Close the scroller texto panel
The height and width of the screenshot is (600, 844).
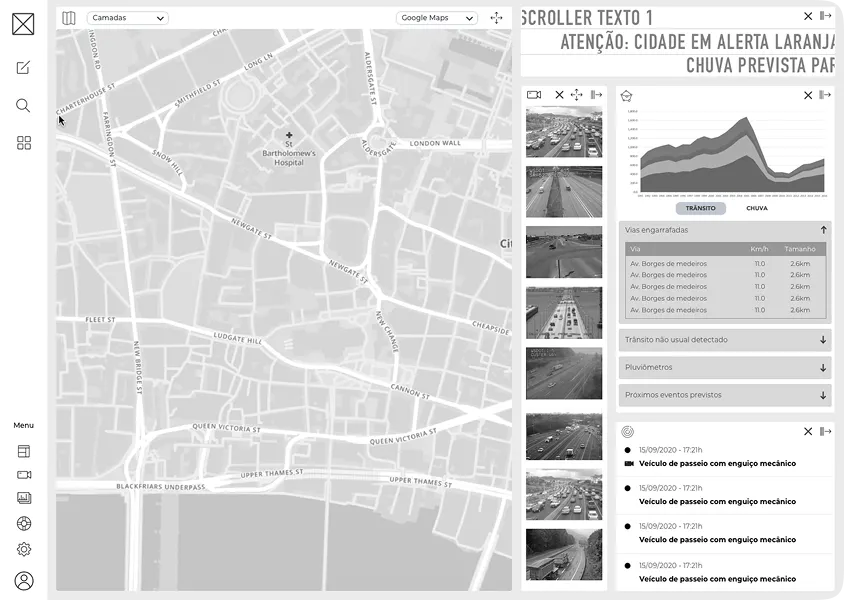(808, 16)
